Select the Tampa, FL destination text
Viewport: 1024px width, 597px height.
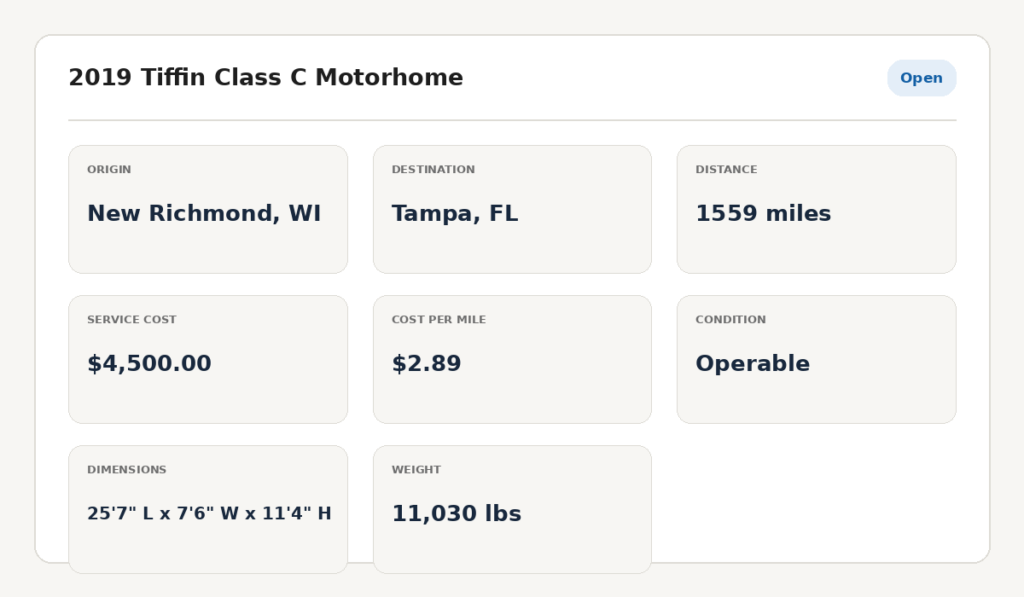click(455, 214)
